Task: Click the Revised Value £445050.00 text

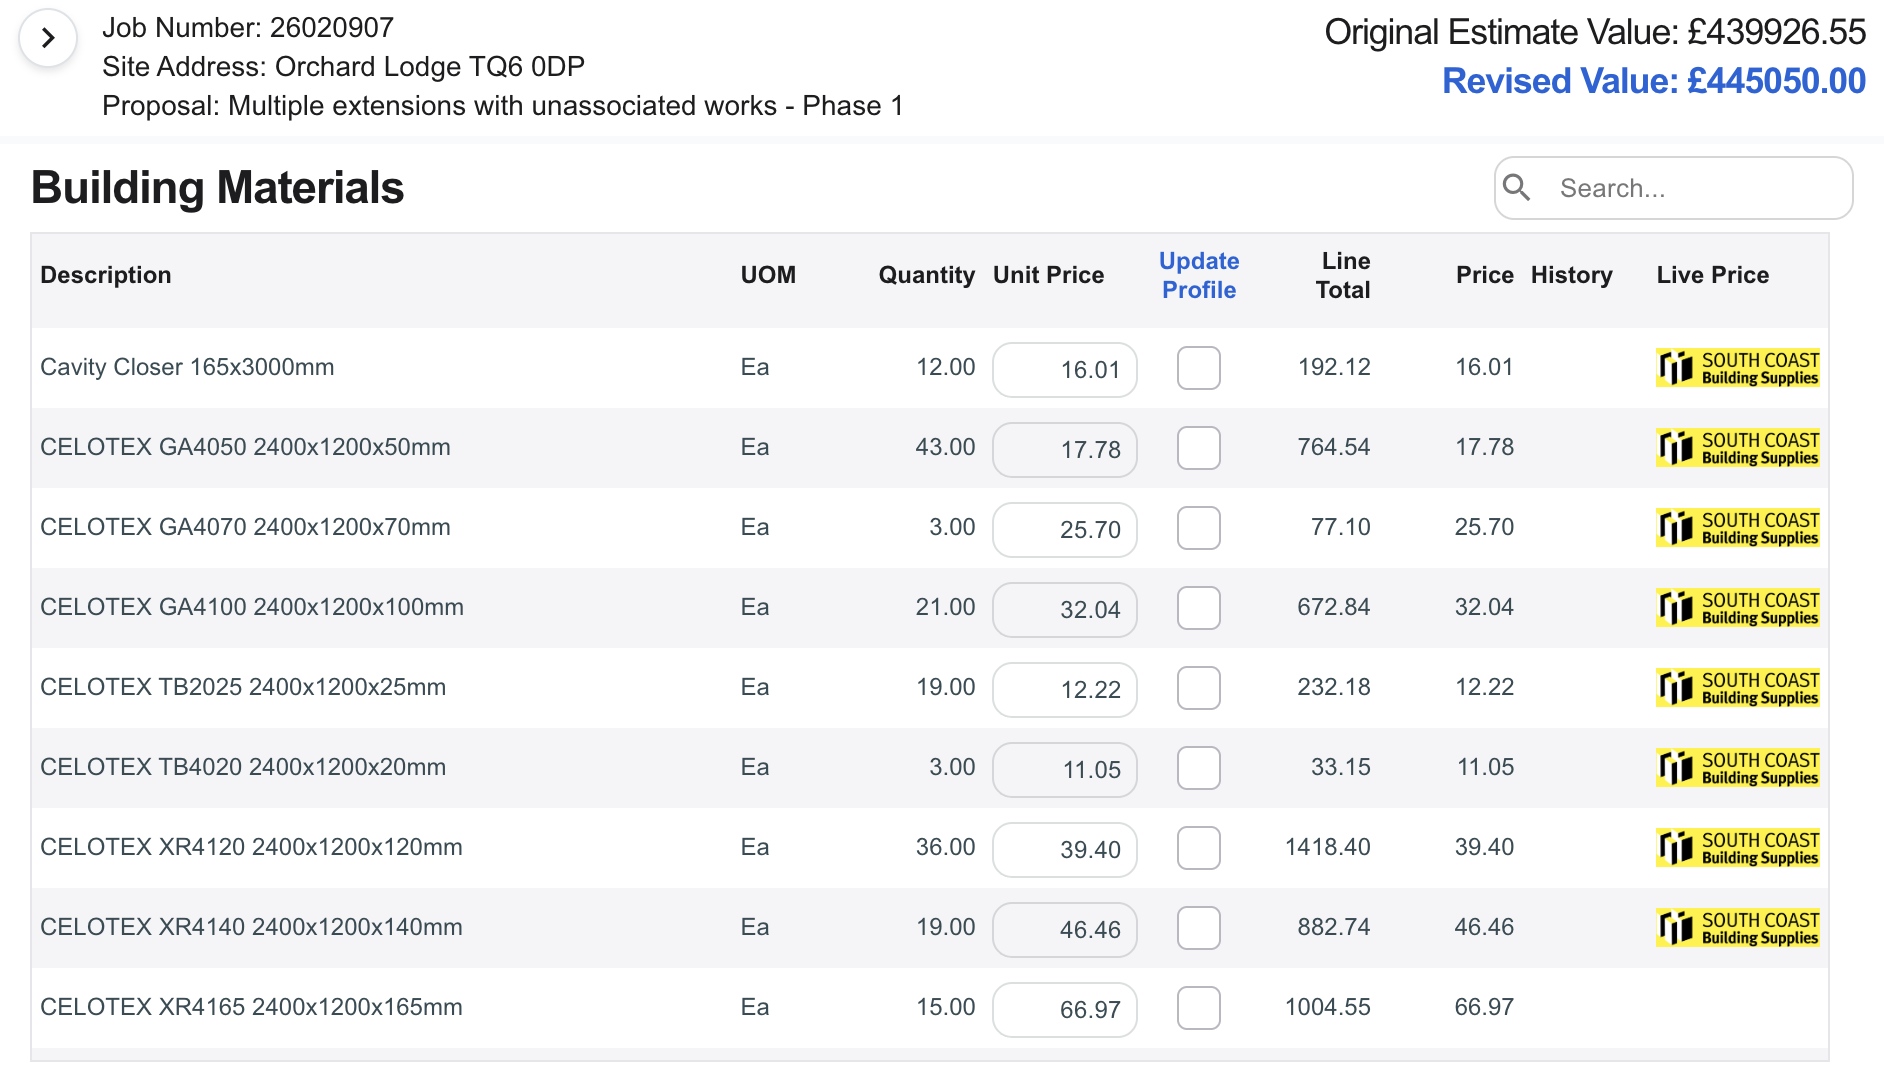Action: pyautogui.click(x=1654, y=81)
